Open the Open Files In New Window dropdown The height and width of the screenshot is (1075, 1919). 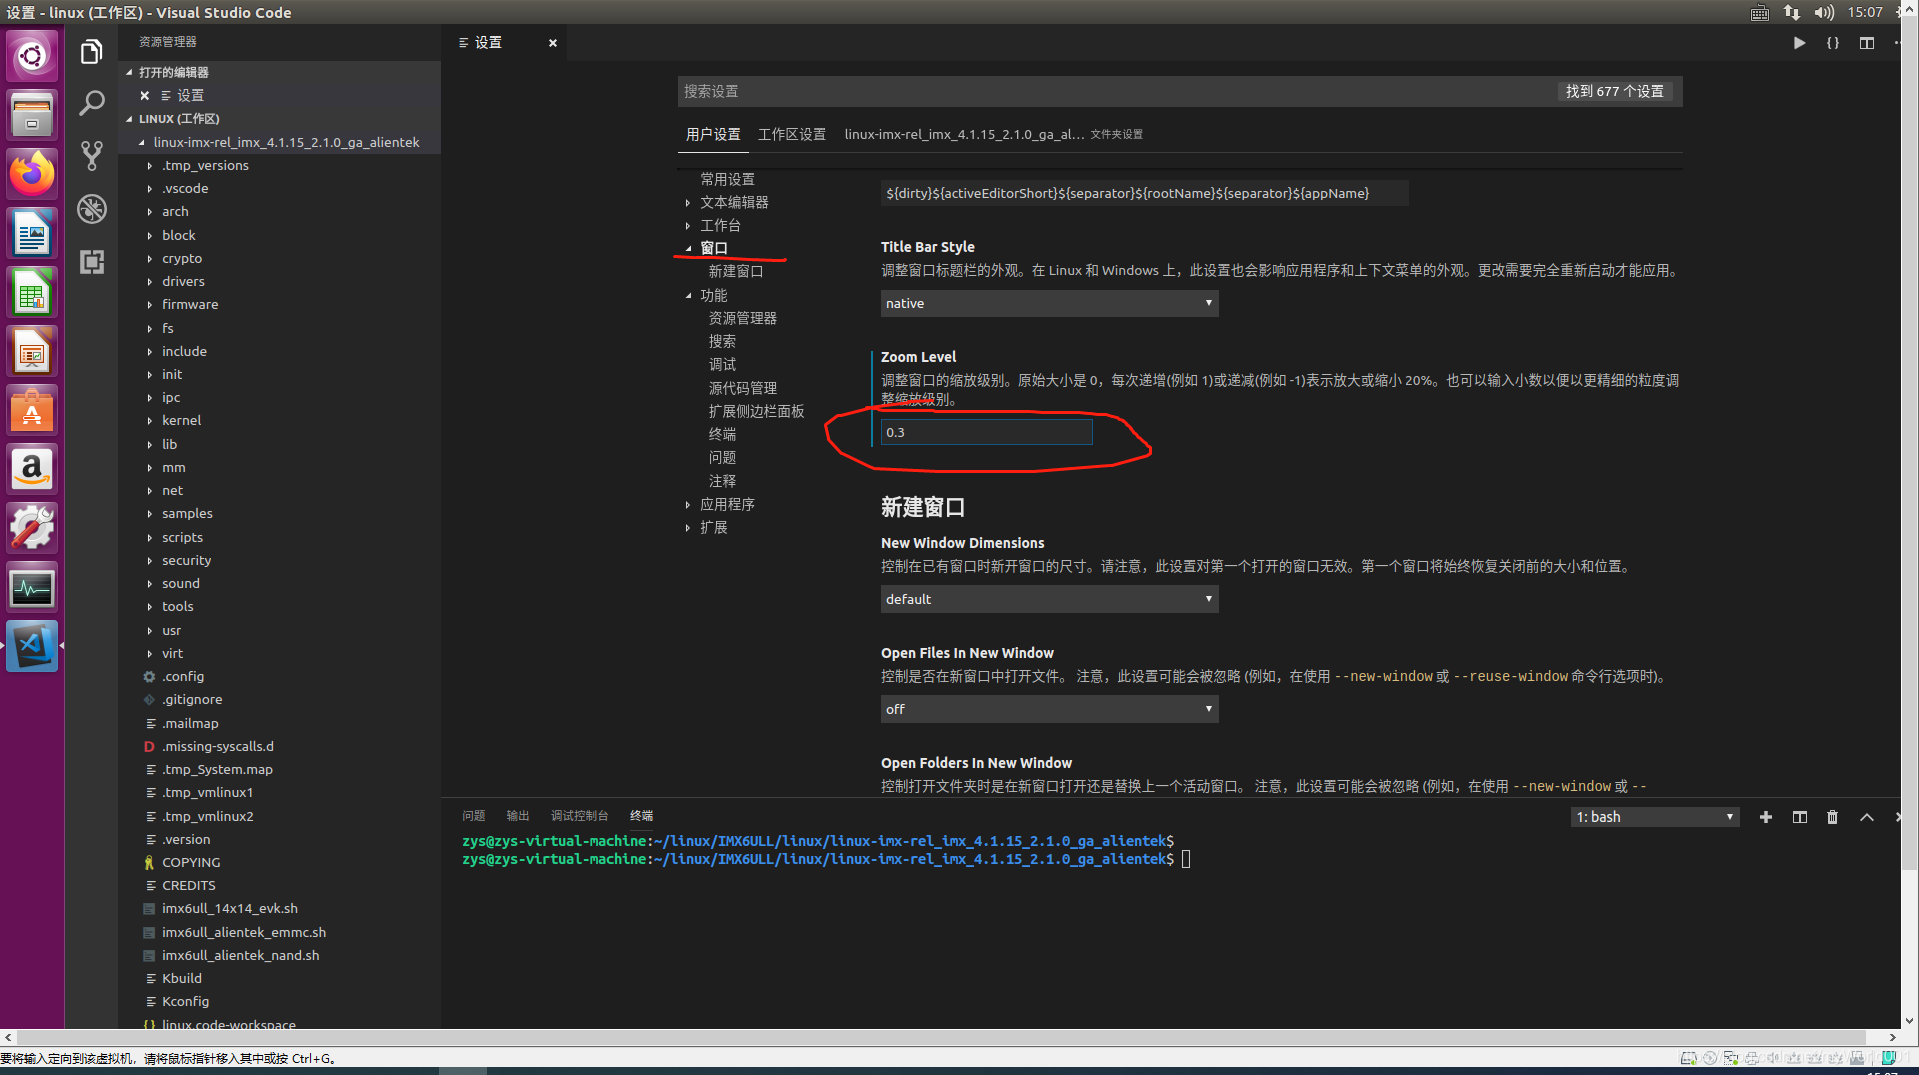click(1049, 709)
